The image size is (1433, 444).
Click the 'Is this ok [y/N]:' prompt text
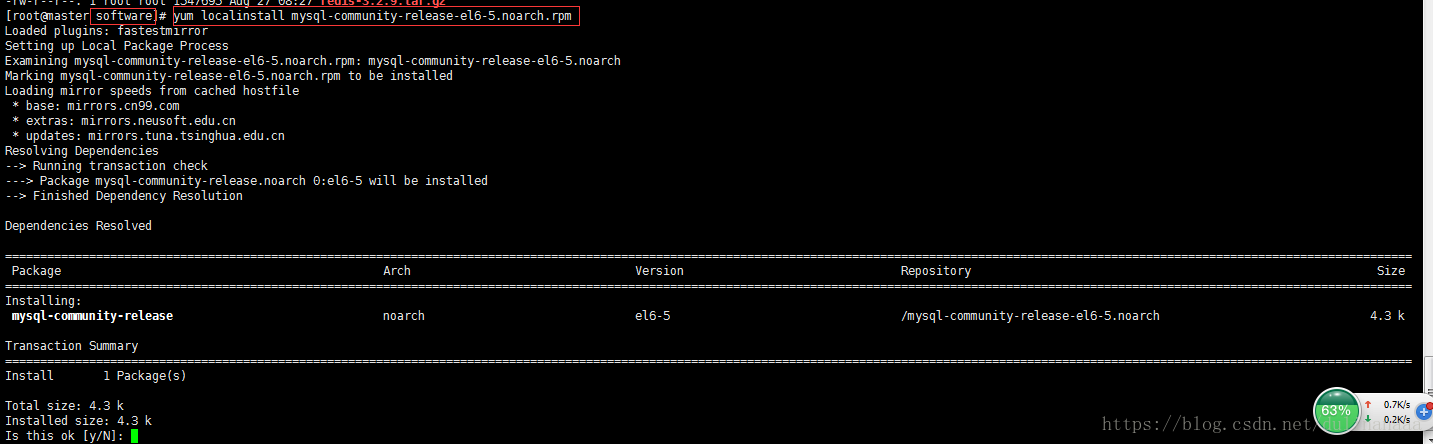(65, 436)
